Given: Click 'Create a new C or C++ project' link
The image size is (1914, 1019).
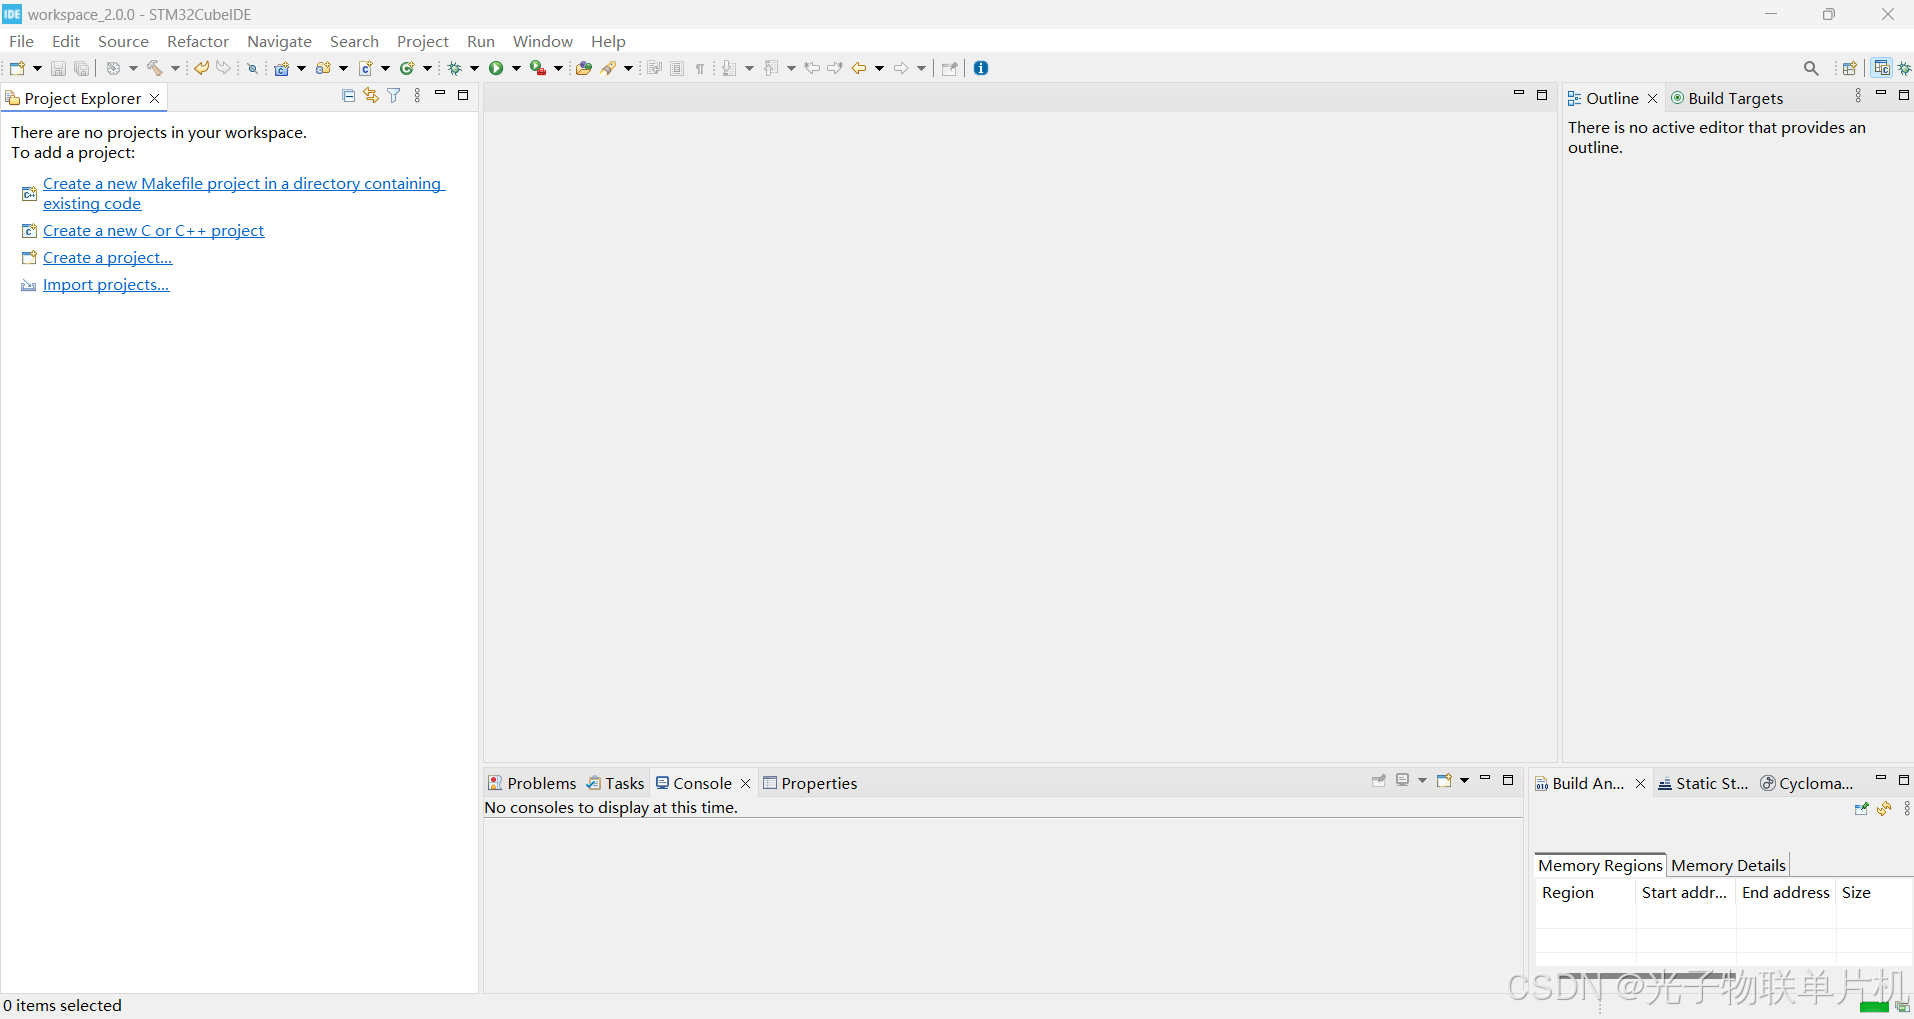Looking at the screenshot, I should click(153, 230).
